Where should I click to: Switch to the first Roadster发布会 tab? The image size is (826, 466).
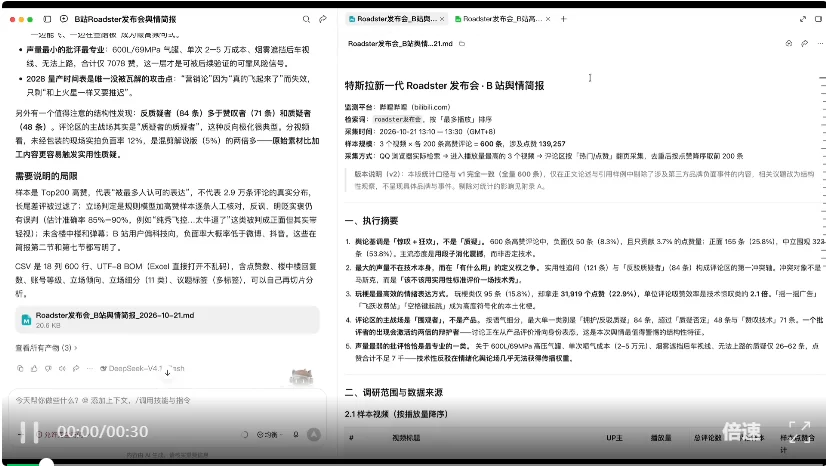click(396, 19)
